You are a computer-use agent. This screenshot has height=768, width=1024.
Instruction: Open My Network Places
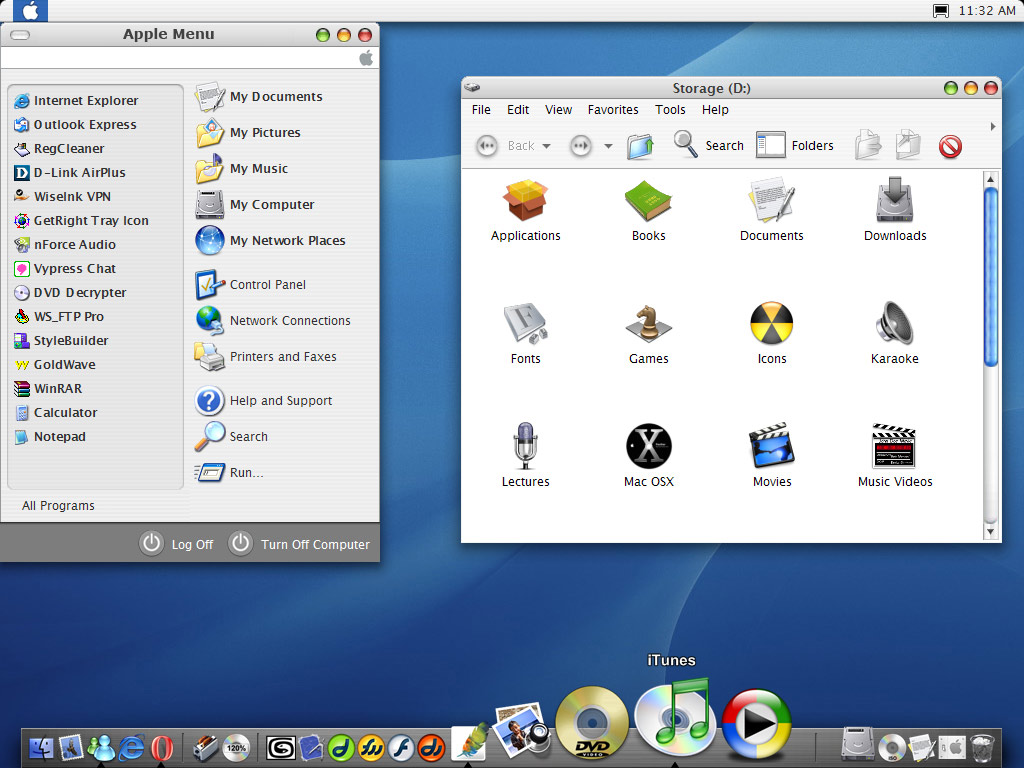pyautogui.click(x=270, y=240)
